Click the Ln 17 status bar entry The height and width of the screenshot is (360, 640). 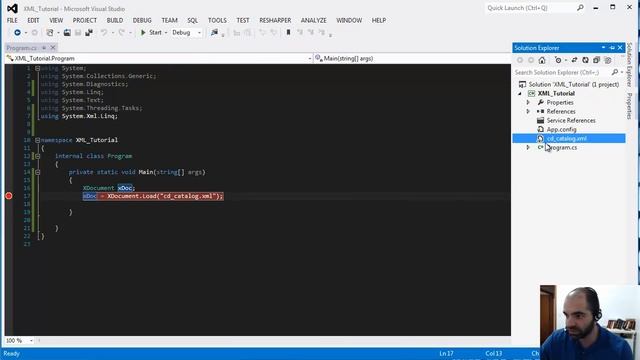pos(446,354)
